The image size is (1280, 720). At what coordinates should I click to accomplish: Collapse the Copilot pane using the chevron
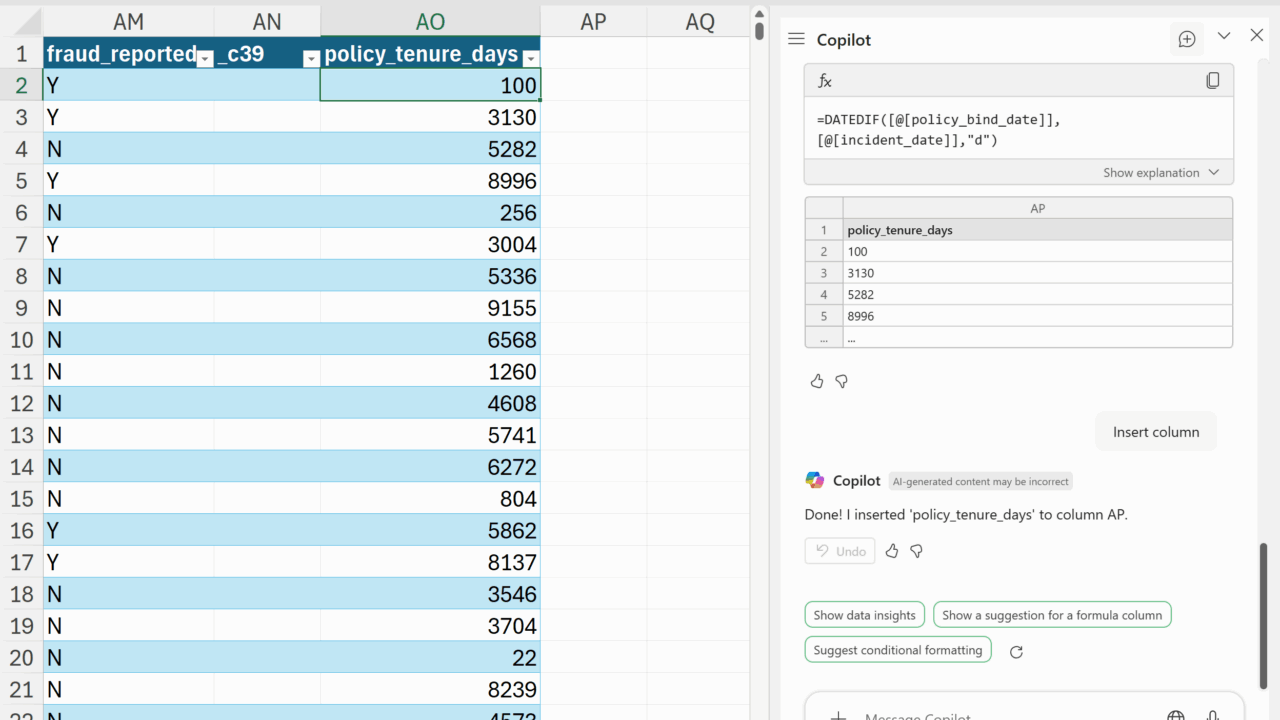(x=1223, y=36)
